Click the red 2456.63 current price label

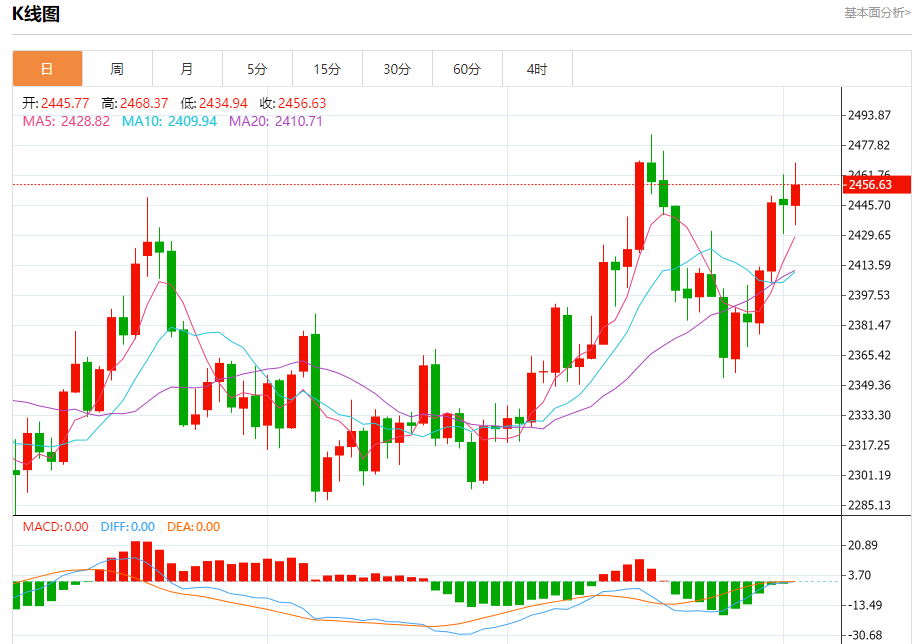coord(876,184)
